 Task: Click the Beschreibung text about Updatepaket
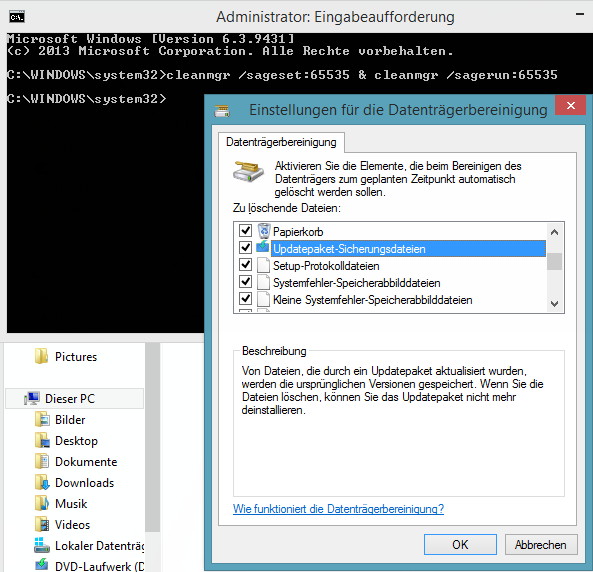coord(392,390)
